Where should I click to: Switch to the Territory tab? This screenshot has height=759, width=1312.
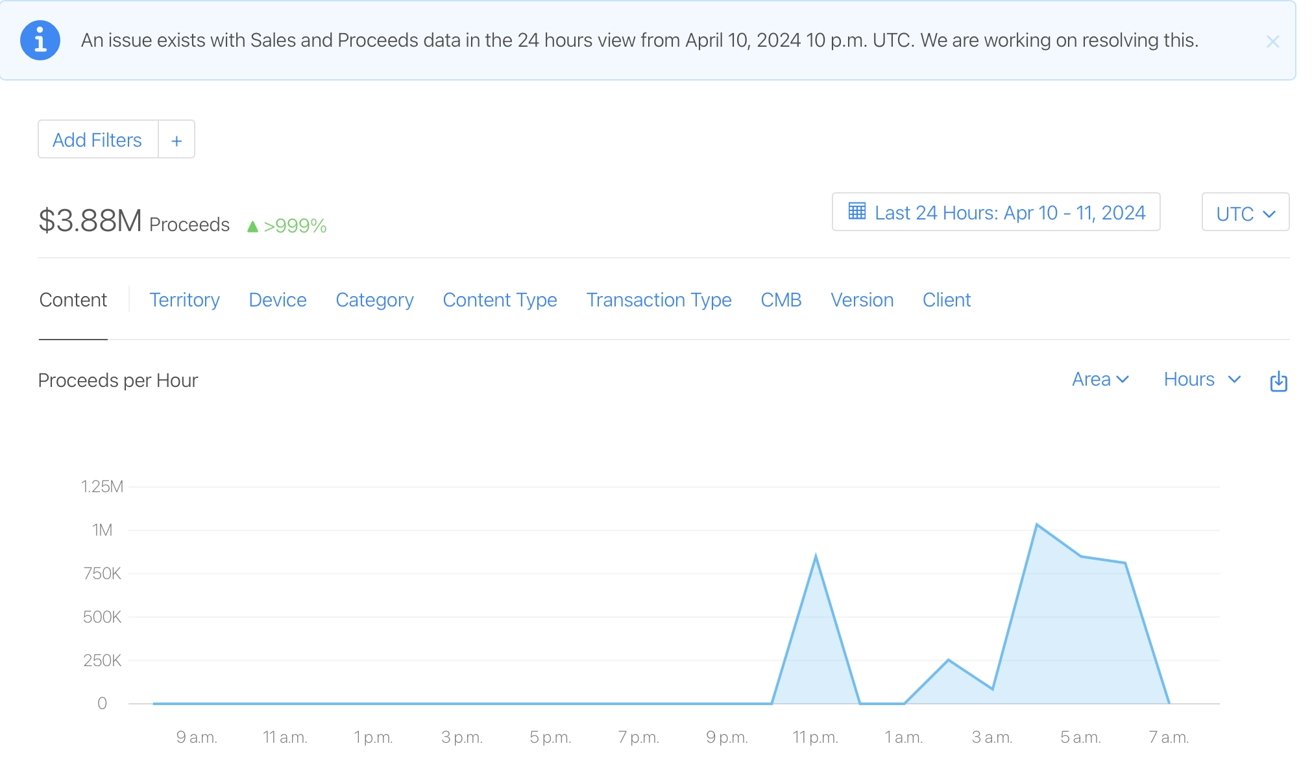coord(184,300)
